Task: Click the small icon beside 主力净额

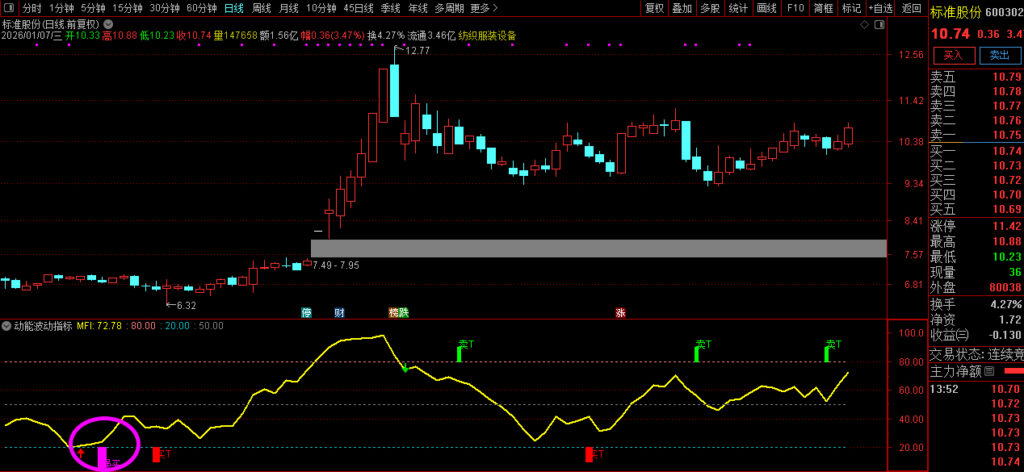Action: (989, 371)
